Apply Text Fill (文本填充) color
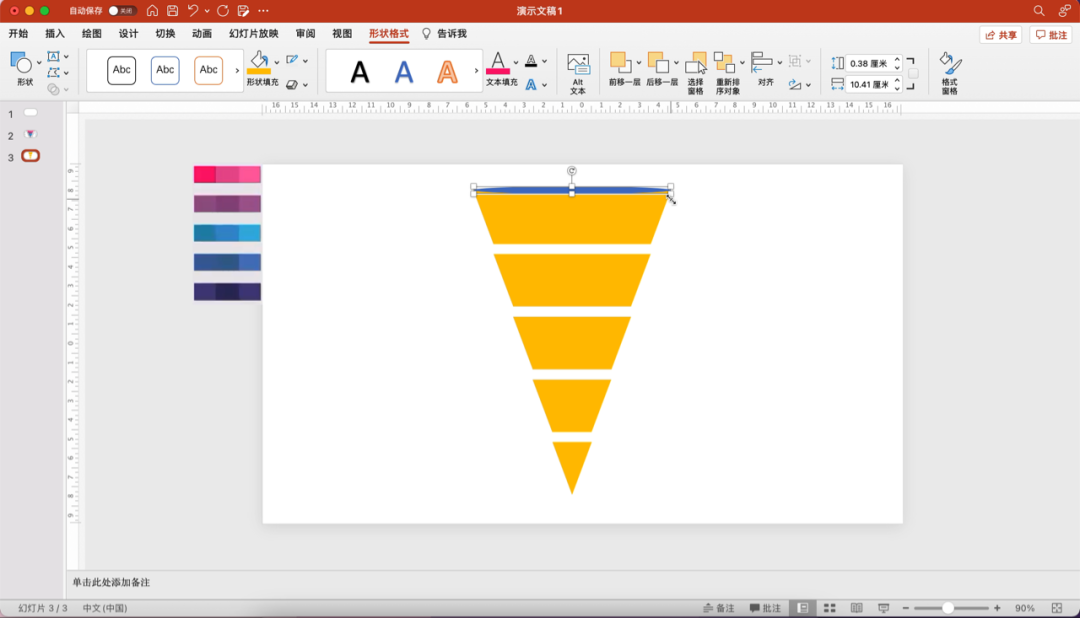The height and width of the screenshot is (618, 1080). point(498,63)
